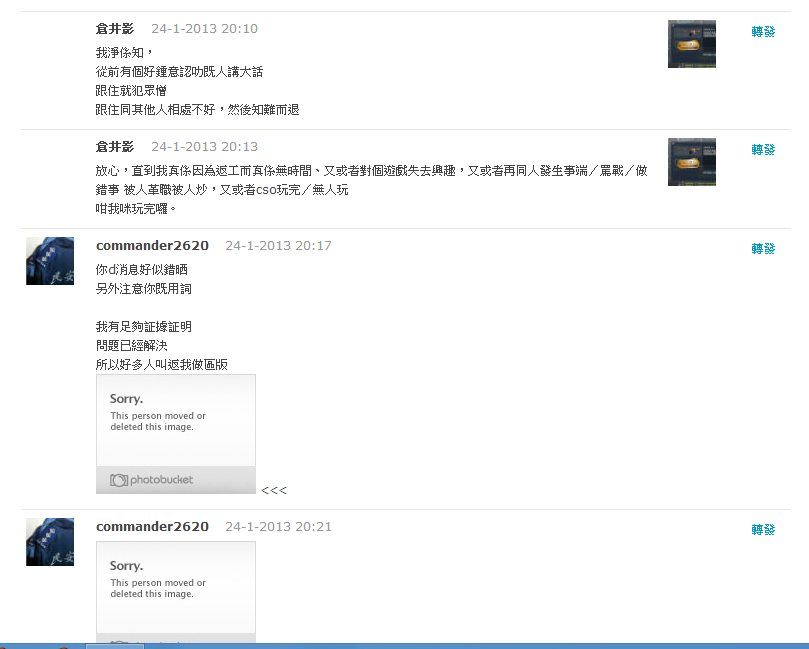Open username 倉井影 on 20:10 comment
This screenshot has height=649, width=809.
click(115, 29)
